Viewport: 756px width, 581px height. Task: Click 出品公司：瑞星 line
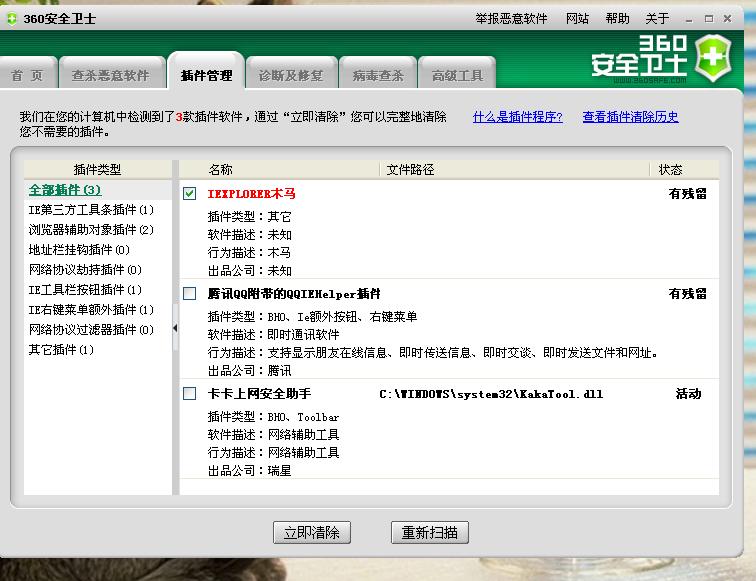249,471
